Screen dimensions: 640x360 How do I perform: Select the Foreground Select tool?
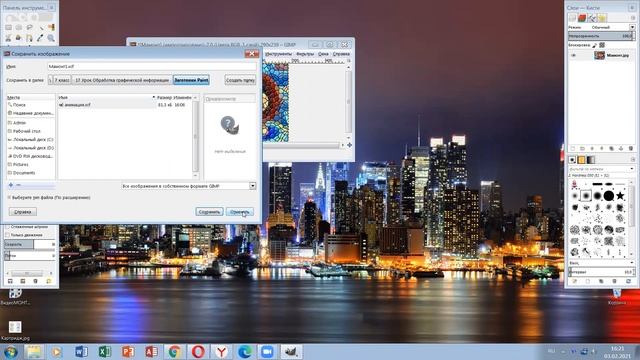(x=19, y=38)
